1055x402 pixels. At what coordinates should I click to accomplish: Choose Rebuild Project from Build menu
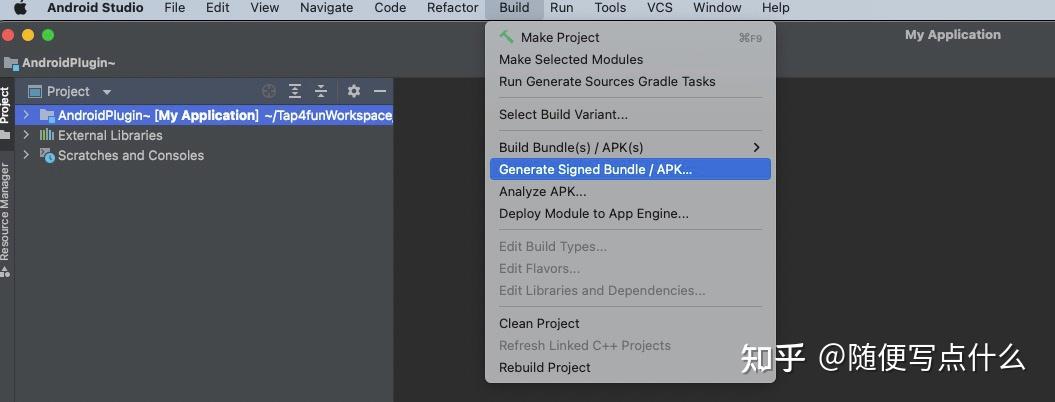point(545,367)
